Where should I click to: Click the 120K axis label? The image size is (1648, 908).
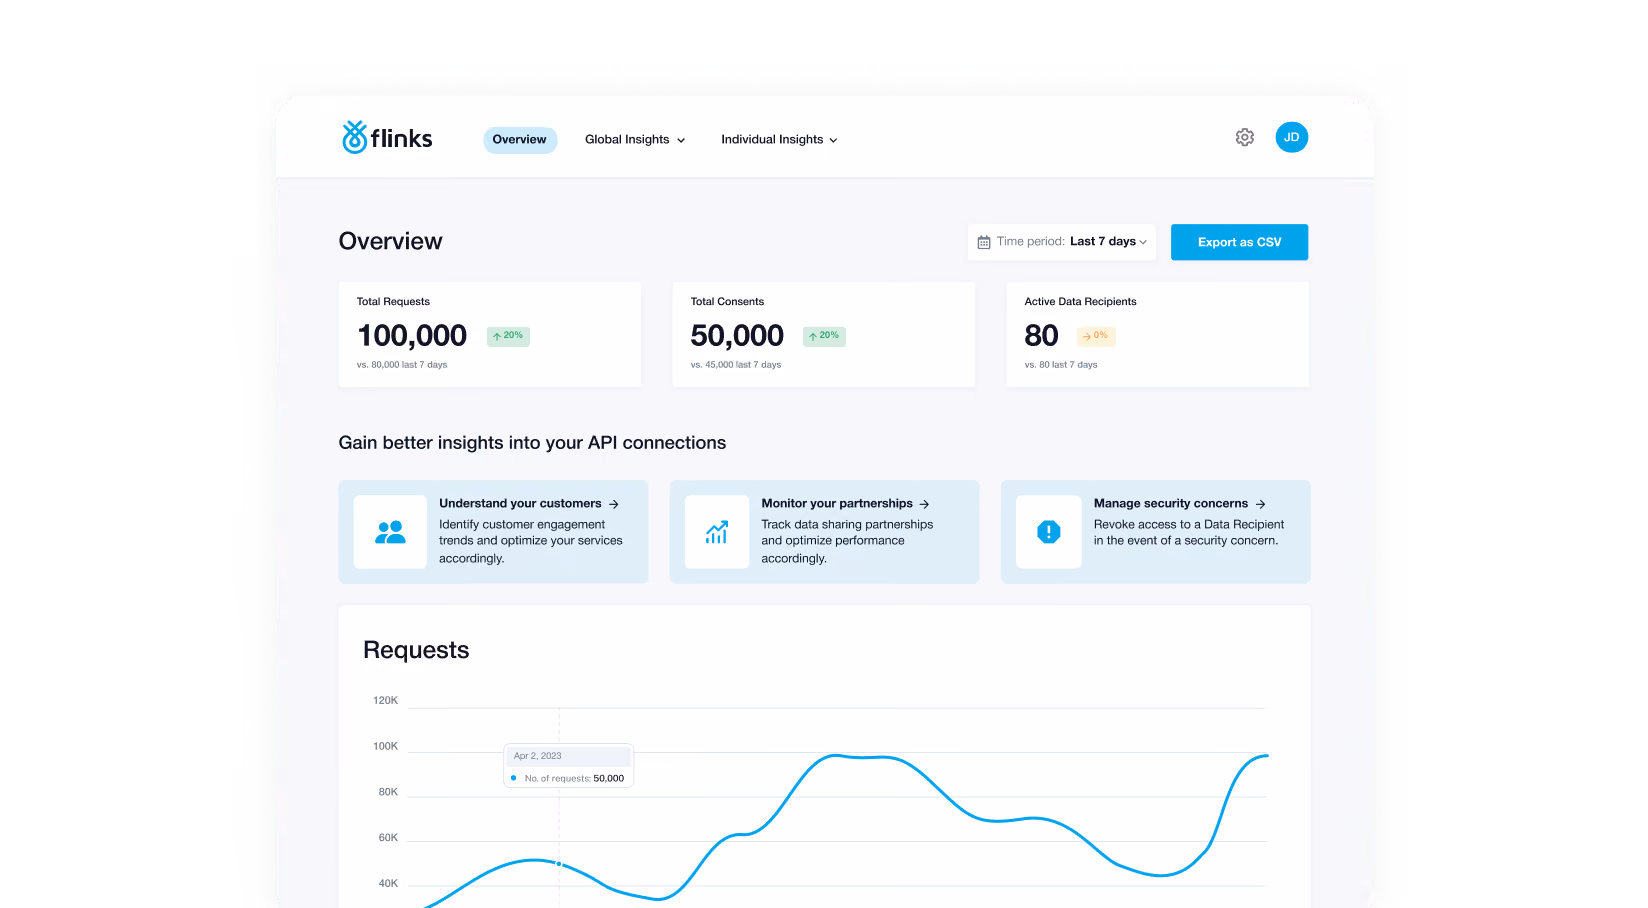385,701
